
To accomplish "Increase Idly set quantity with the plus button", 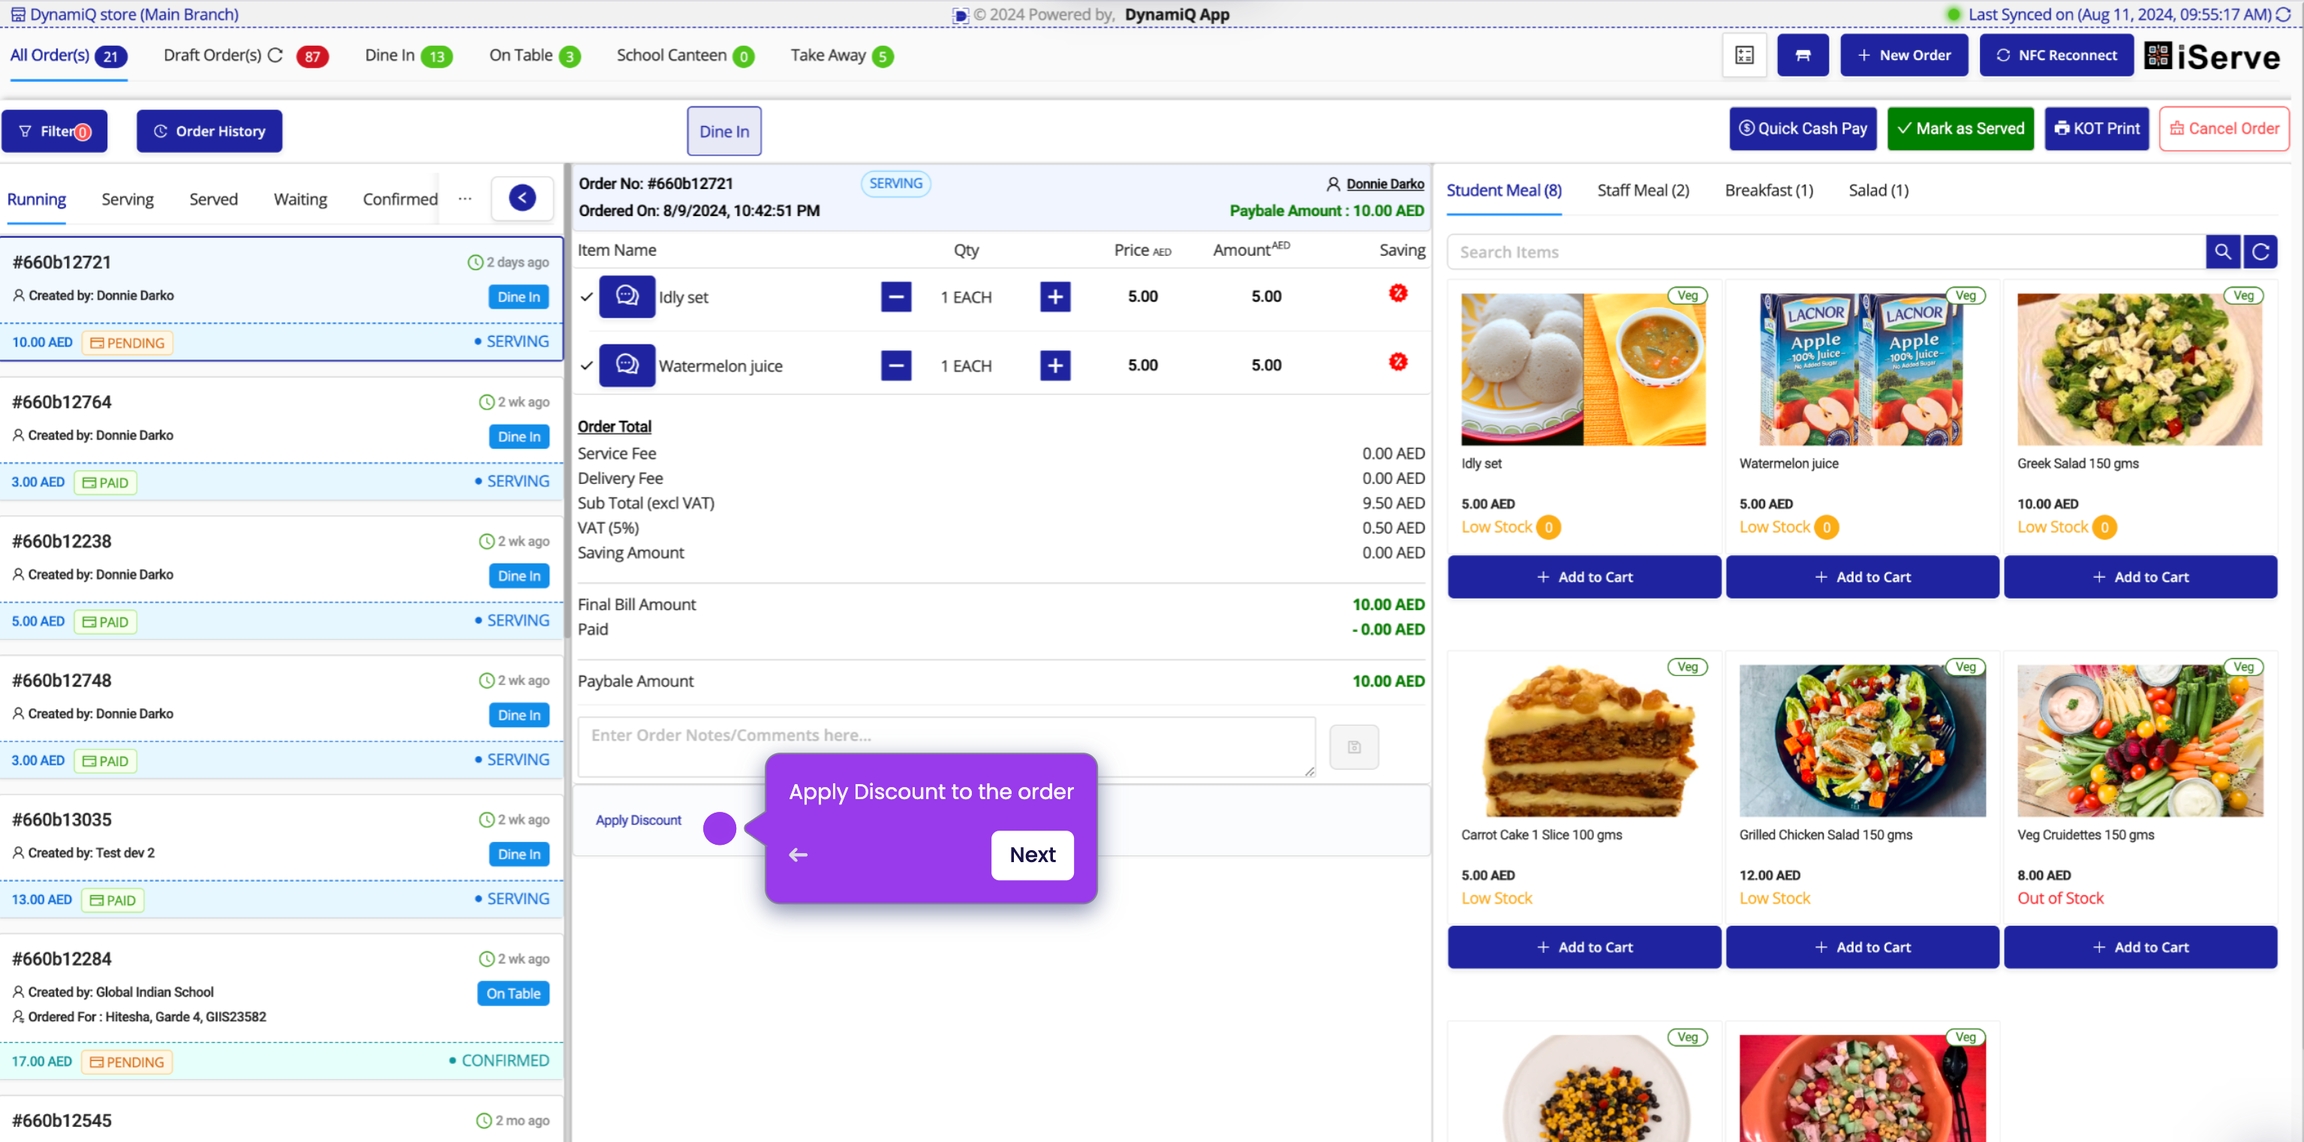I will [x=1055, y=297].
